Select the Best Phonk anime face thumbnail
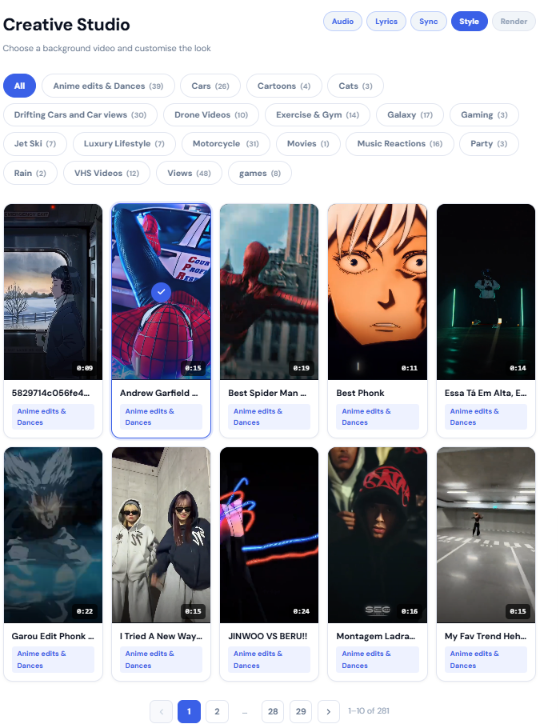Image resolution: width=558 pixels, height=728 pixels. click(x=377, y=292)
